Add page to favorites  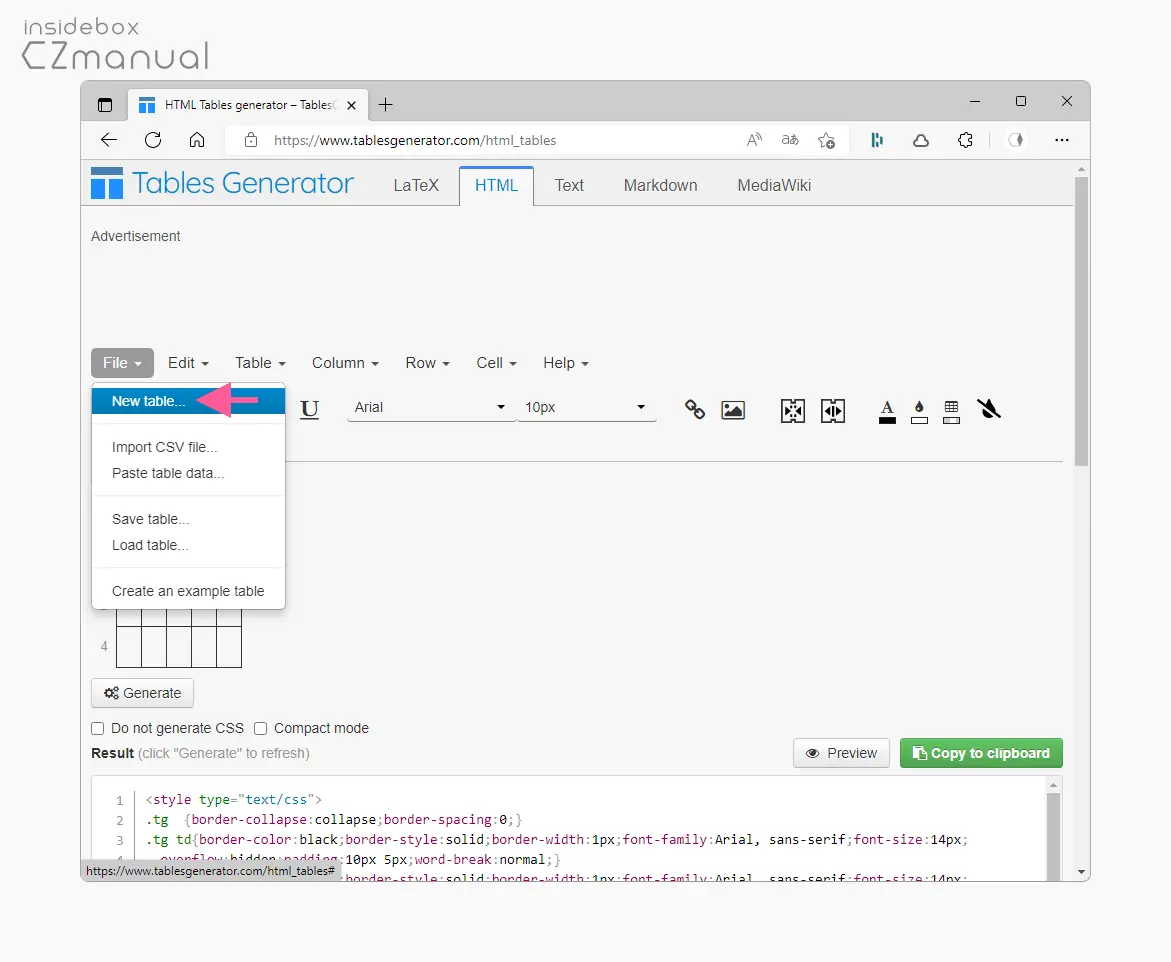(826, 140)
